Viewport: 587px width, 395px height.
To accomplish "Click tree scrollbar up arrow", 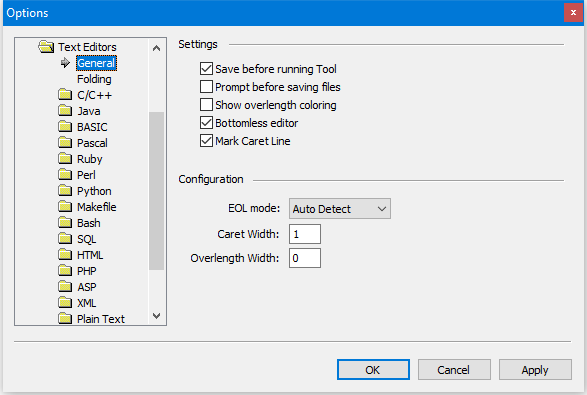I will pos(156,48).
